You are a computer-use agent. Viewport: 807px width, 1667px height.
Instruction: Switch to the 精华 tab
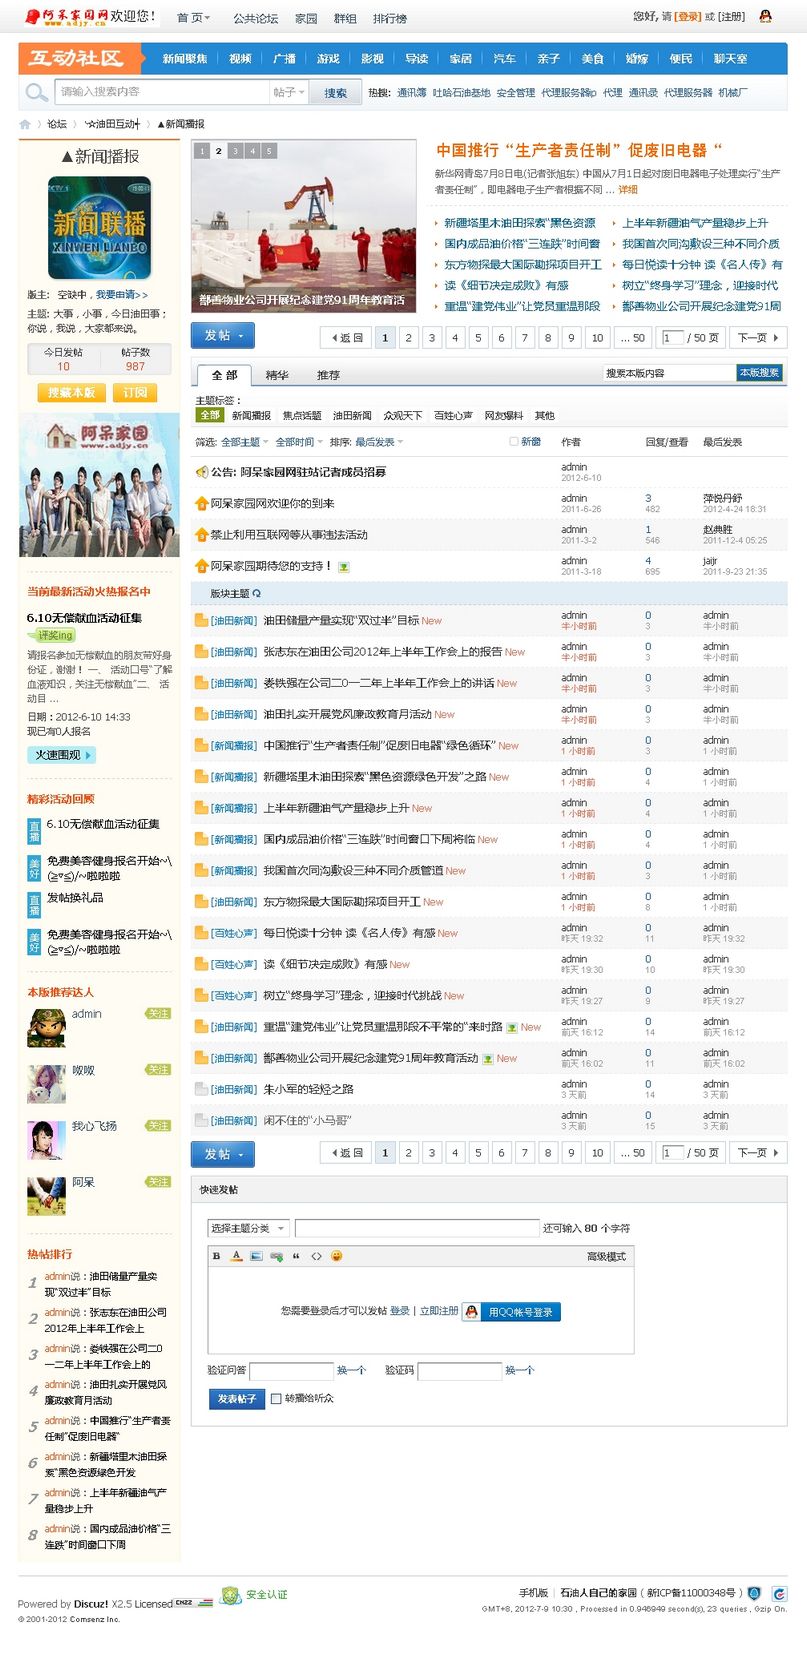tap(277, 375)
